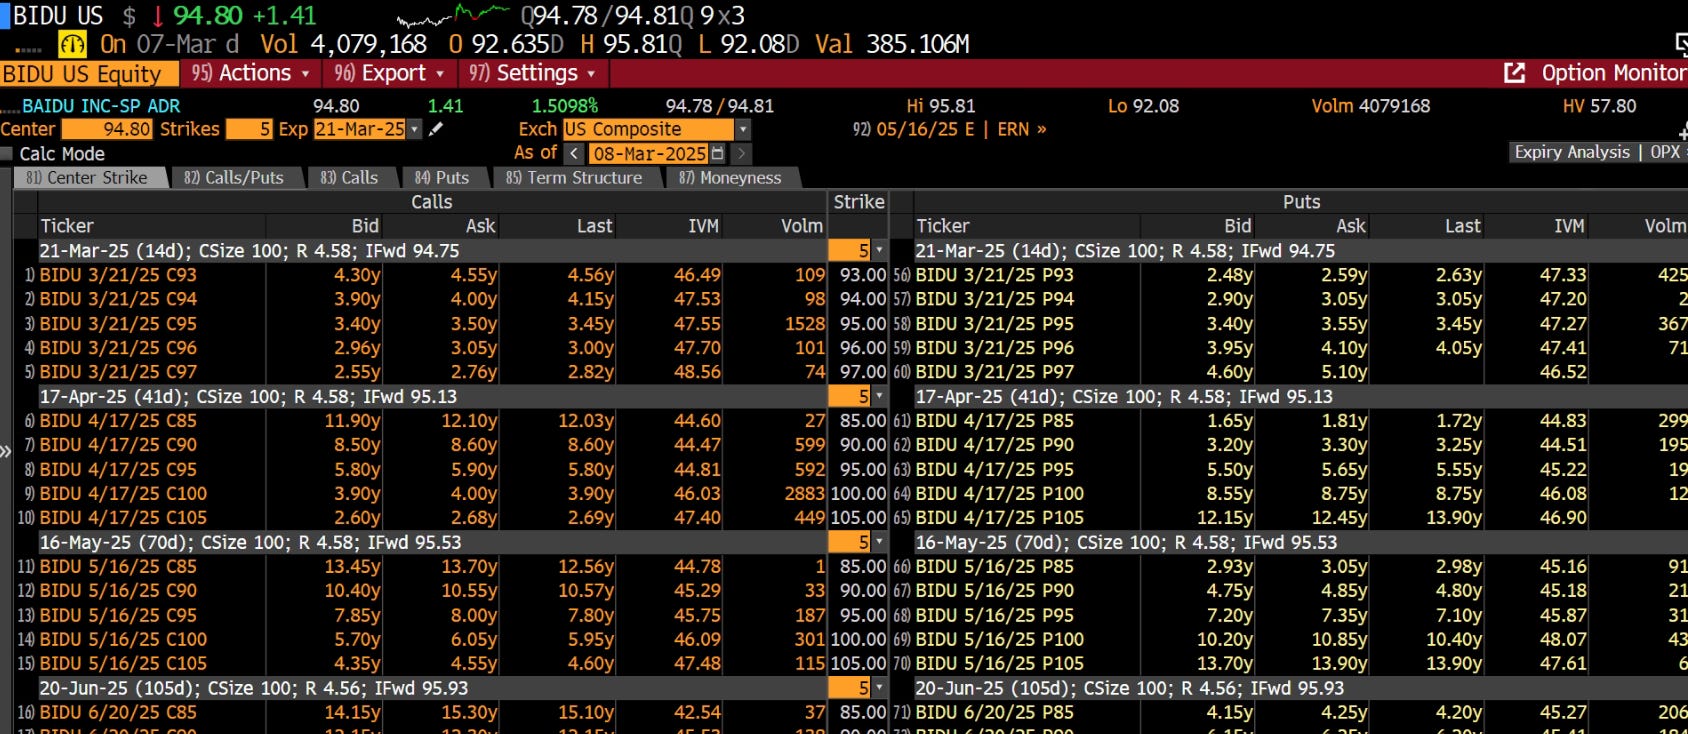Click the ERN » link

point(1022,129)
